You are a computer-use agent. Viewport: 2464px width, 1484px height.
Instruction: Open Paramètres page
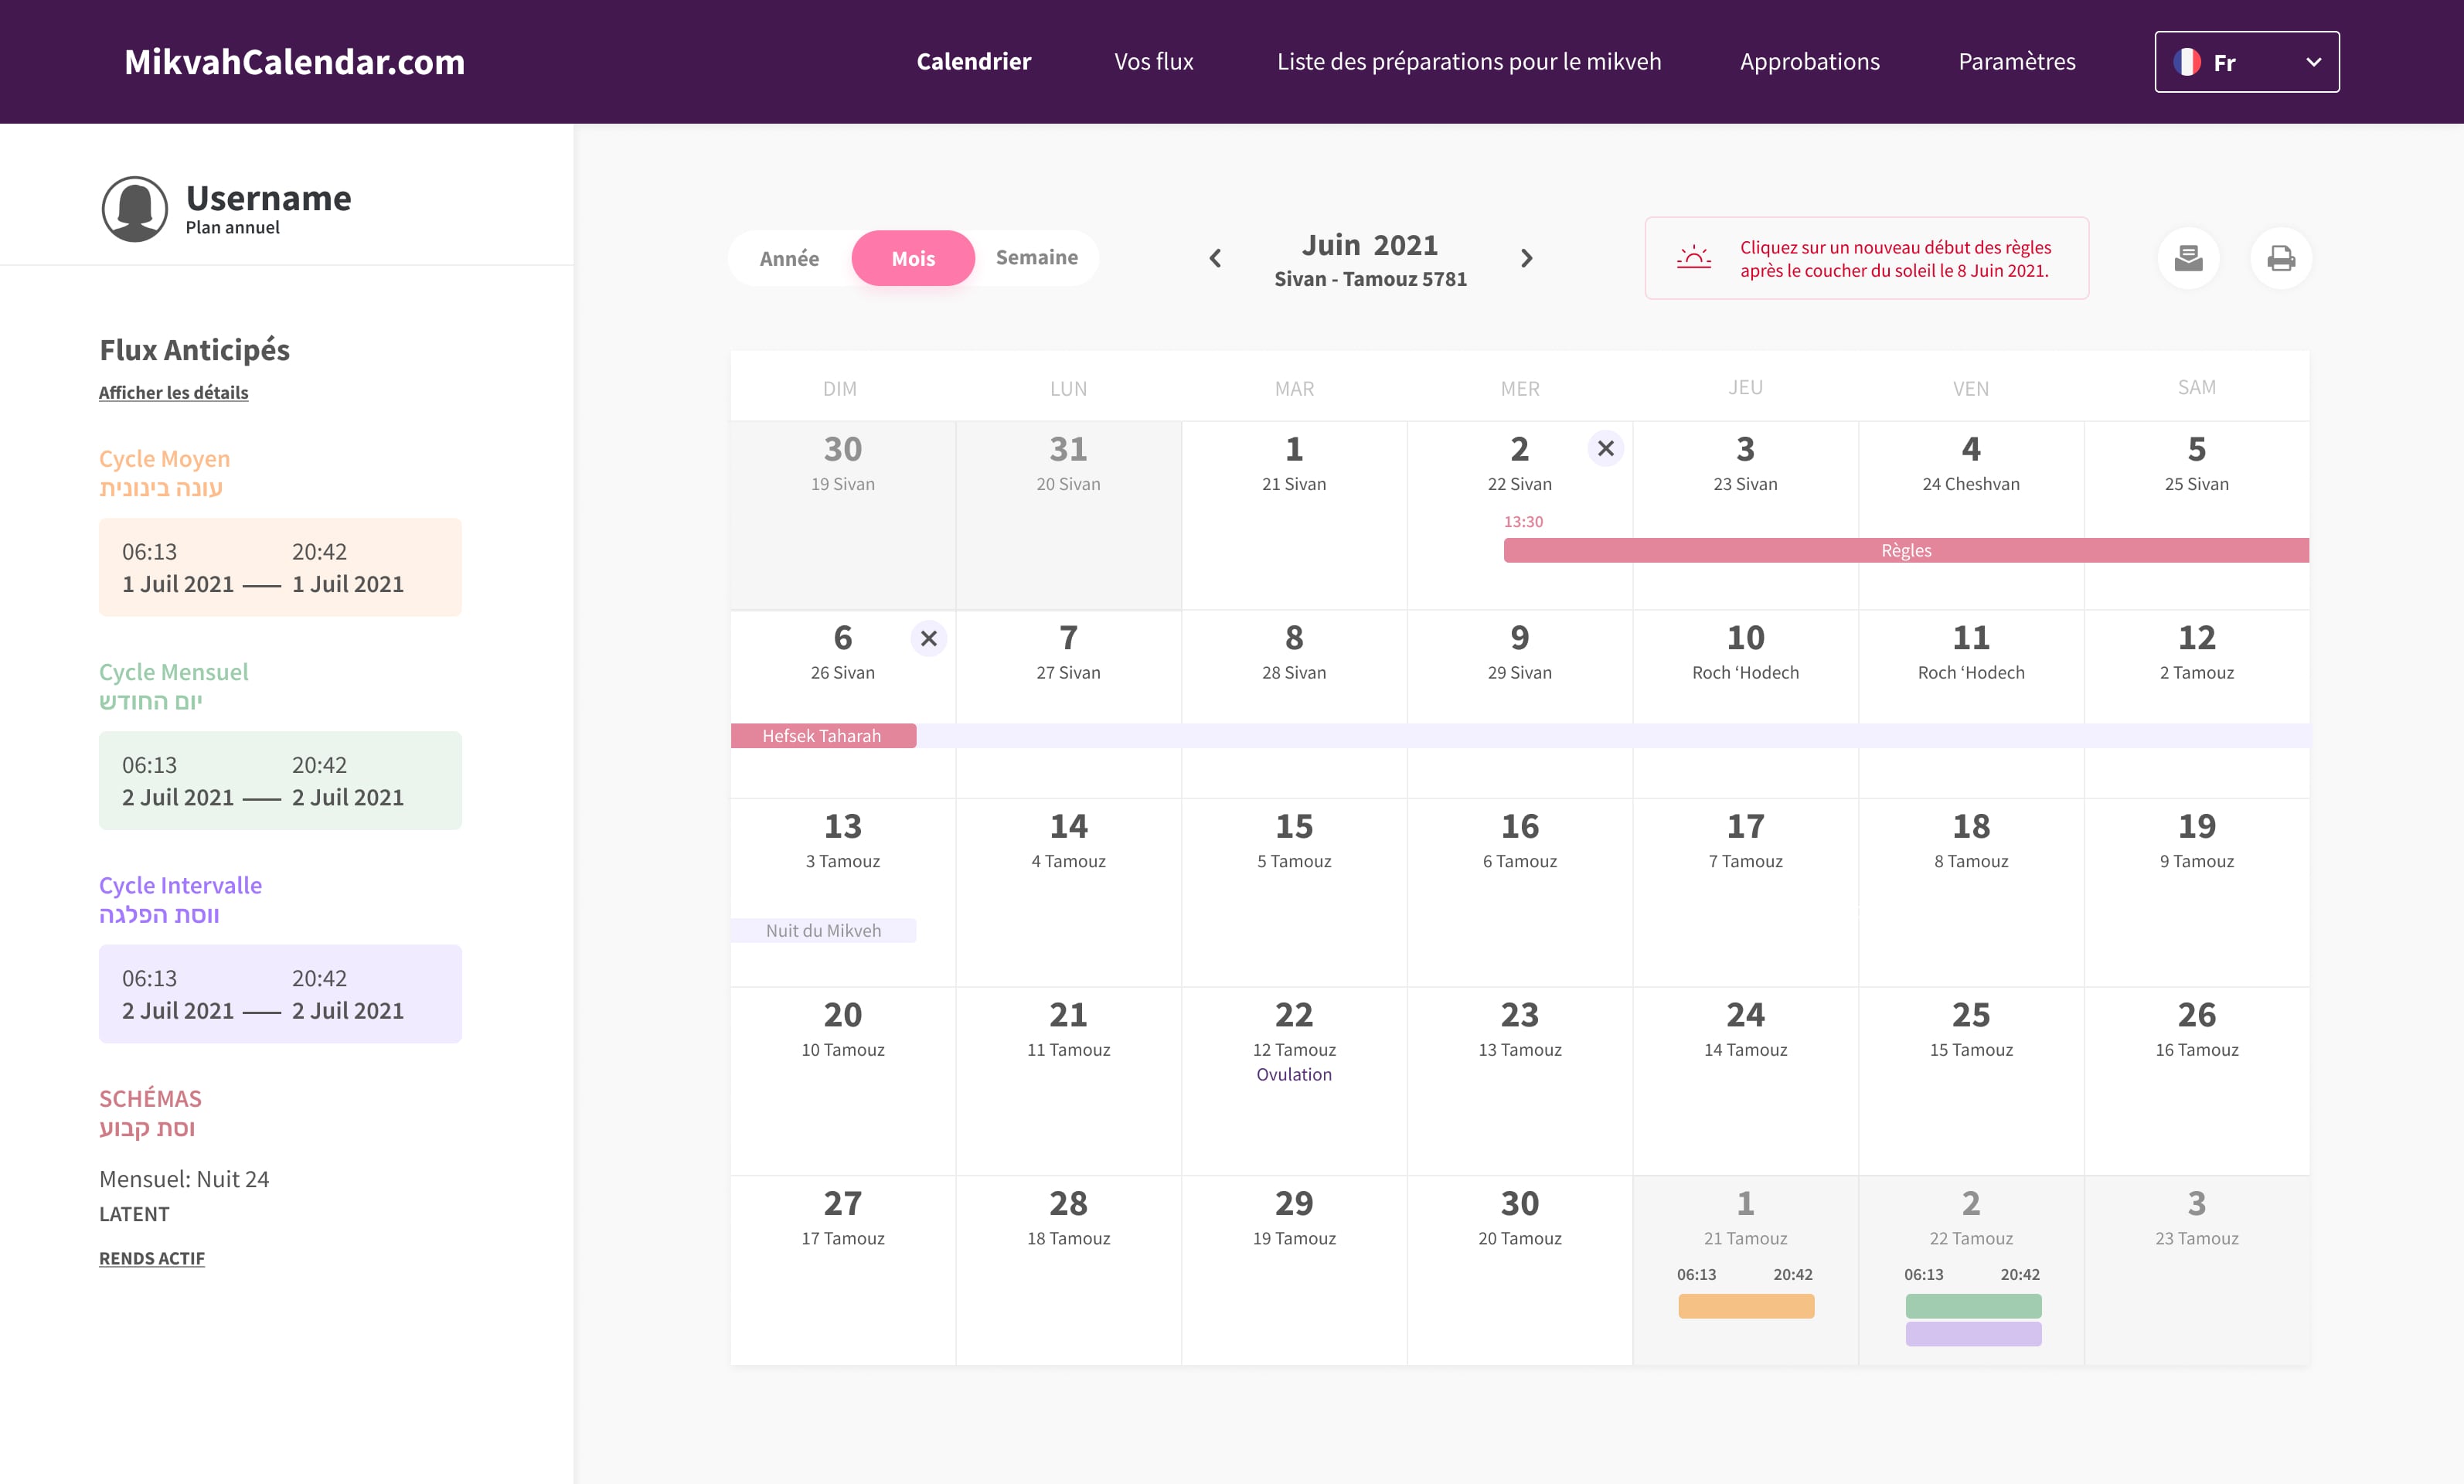coord(2016,62)
